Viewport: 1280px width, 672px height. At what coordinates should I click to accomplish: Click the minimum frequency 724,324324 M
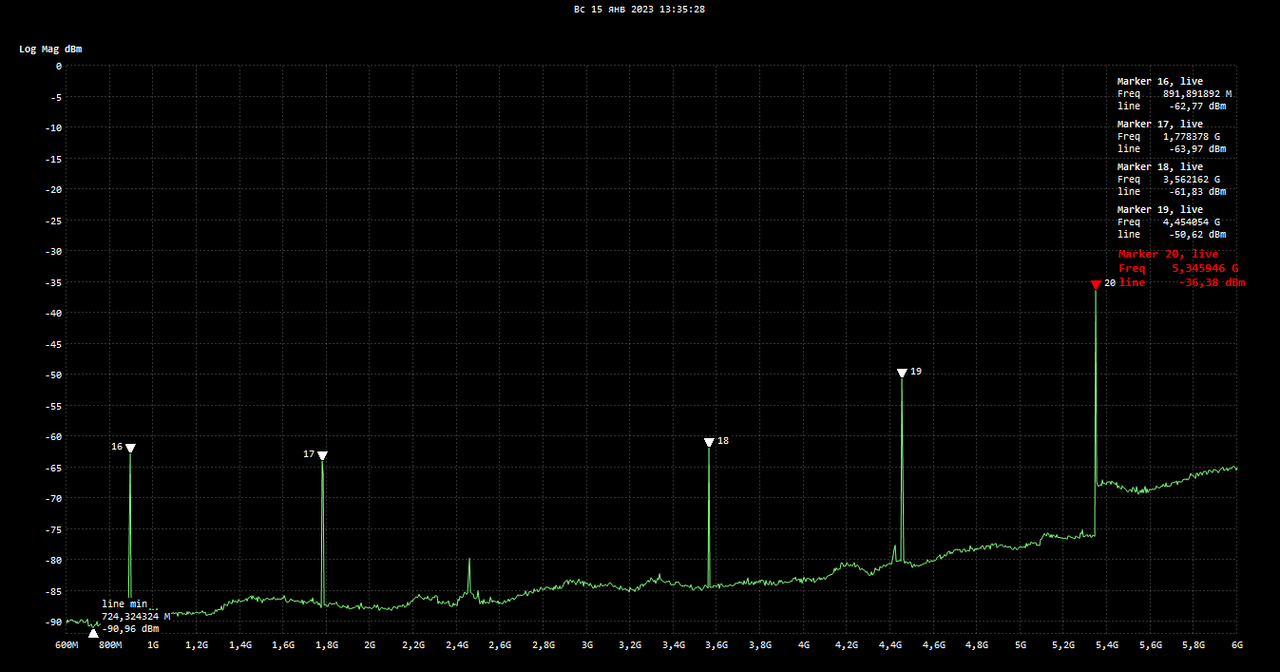[x=136, y=617]
